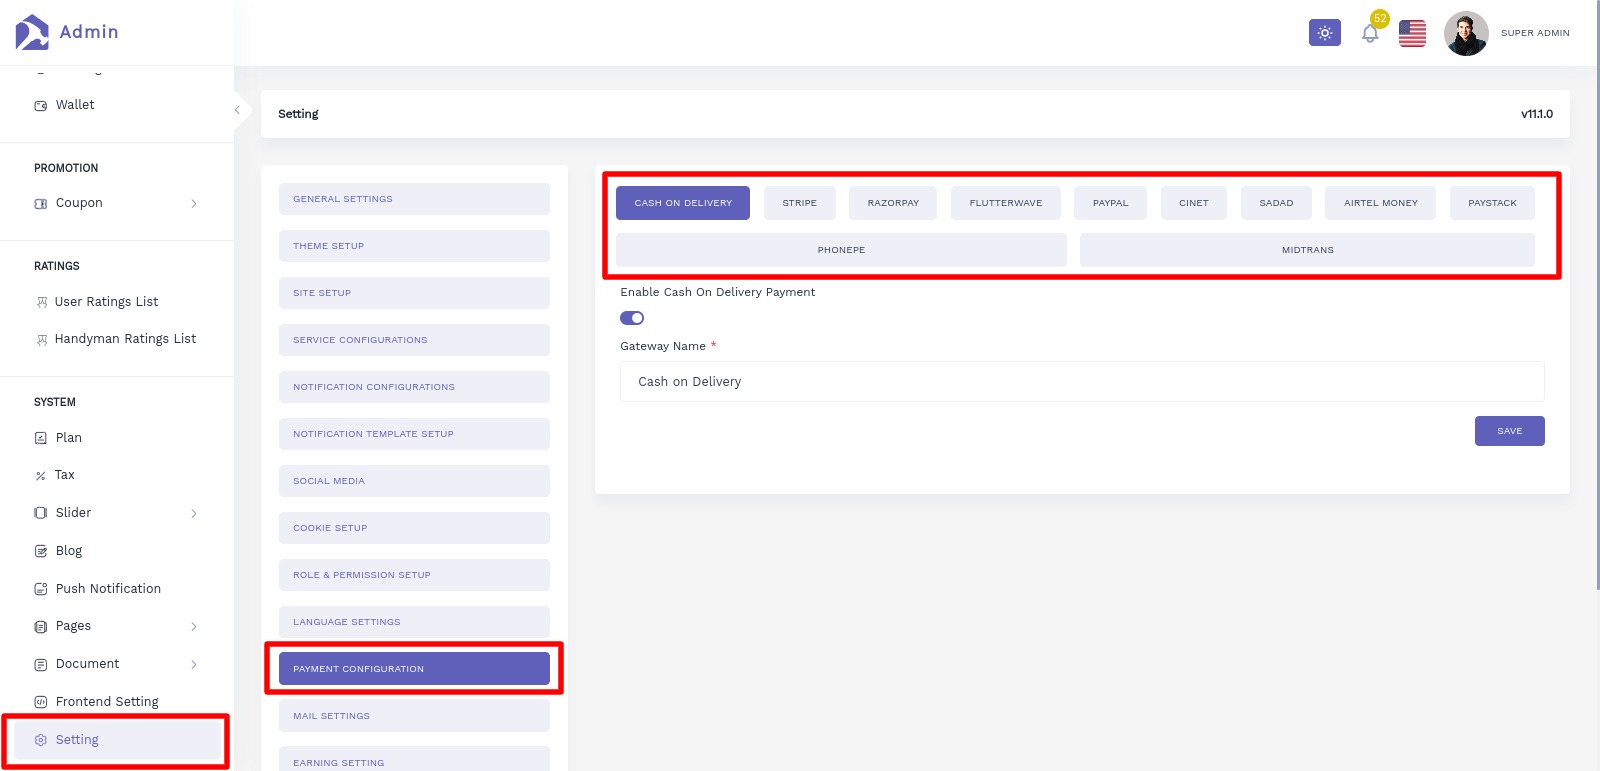Open the Airtel Money tab
The height and width of the screenshot is (771, 1600).
(1381, 203)
